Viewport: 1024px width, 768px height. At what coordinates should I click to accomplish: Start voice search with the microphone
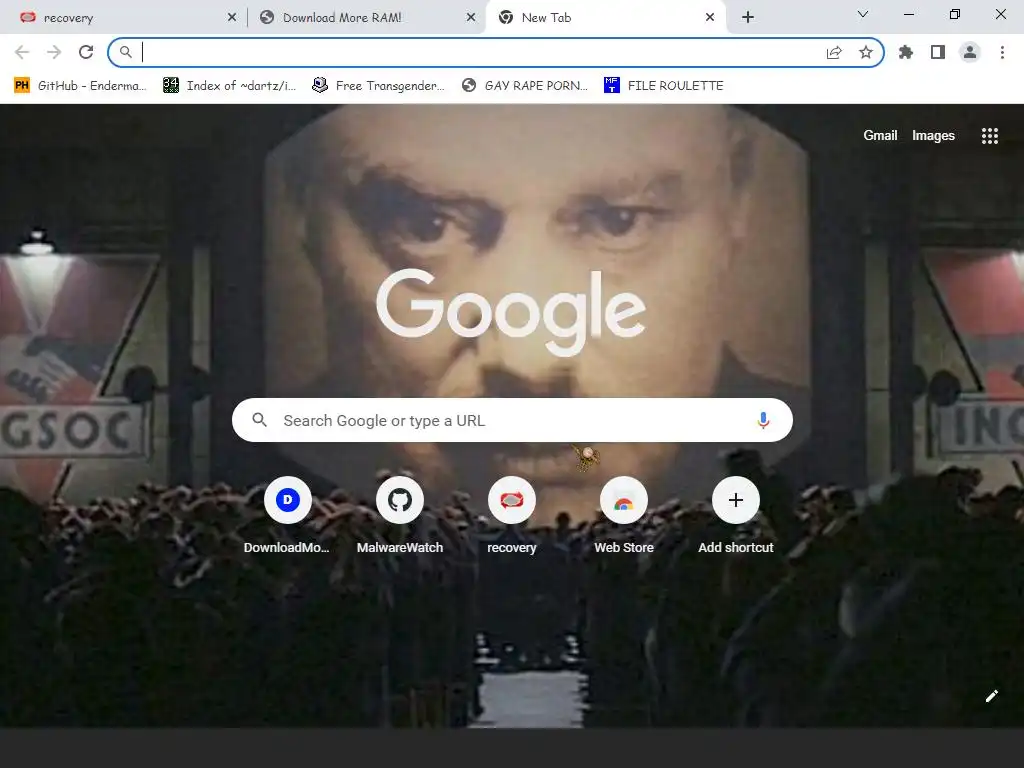point(763,420)
